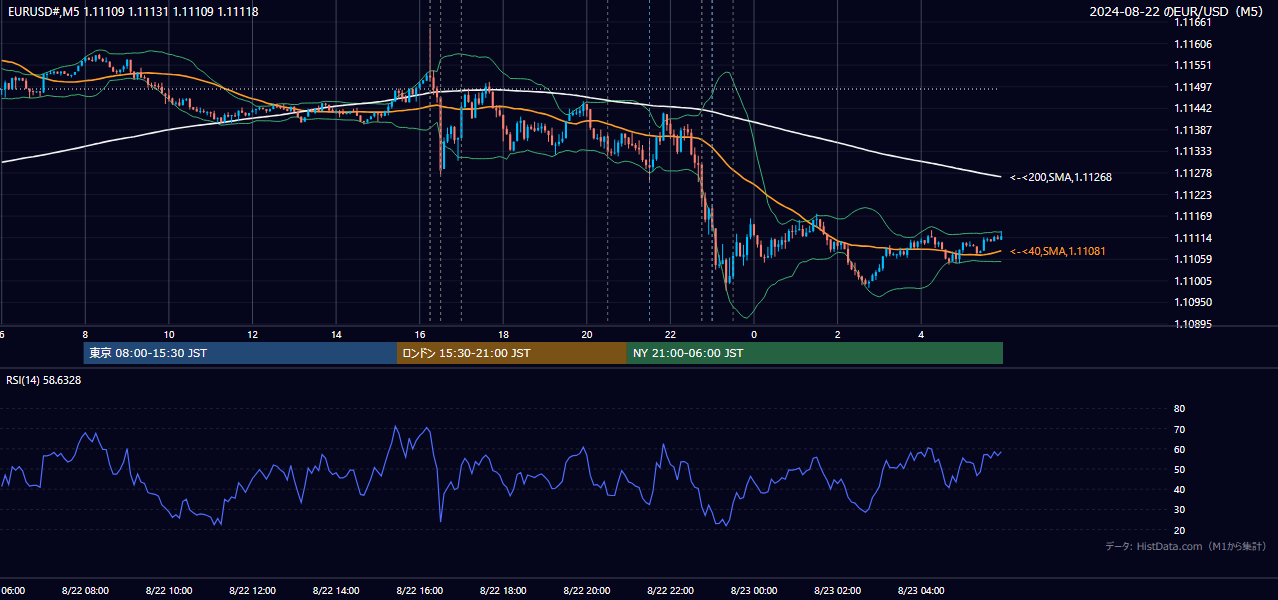
Task: Click the 8/22 20:00 bottom time label
Action: tap(587, 590)
